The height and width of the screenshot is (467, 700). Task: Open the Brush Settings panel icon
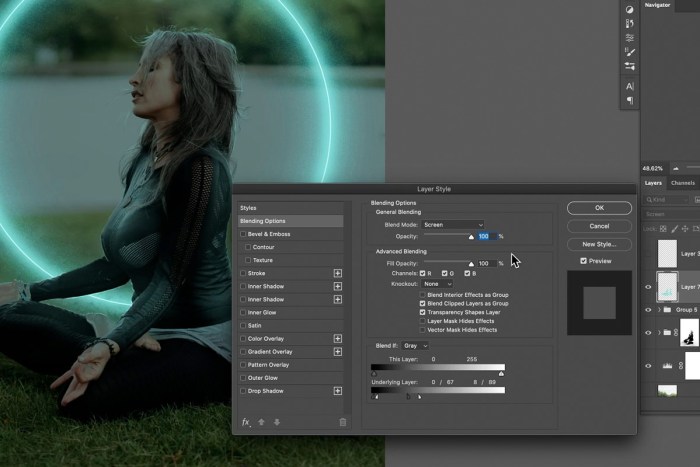point(630,52)
